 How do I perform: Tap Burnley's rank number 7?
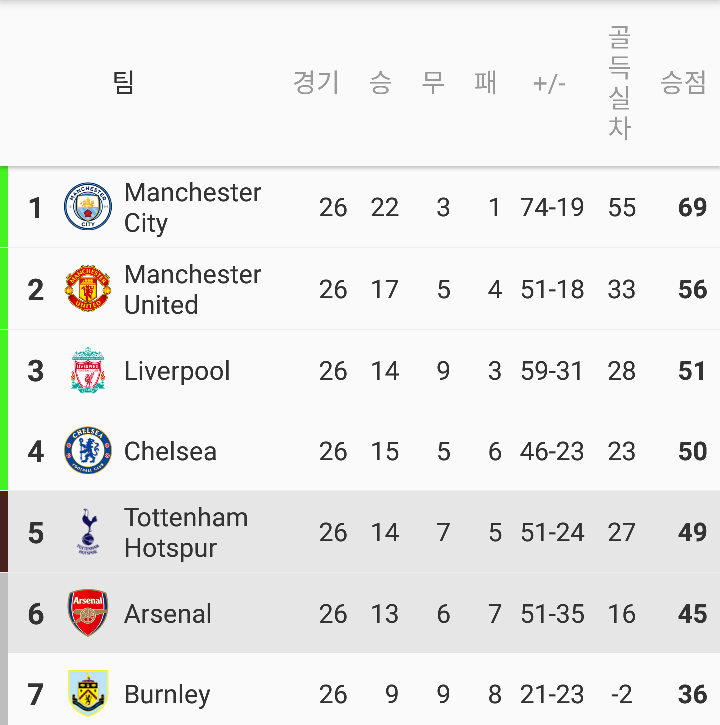coord(36,694)
